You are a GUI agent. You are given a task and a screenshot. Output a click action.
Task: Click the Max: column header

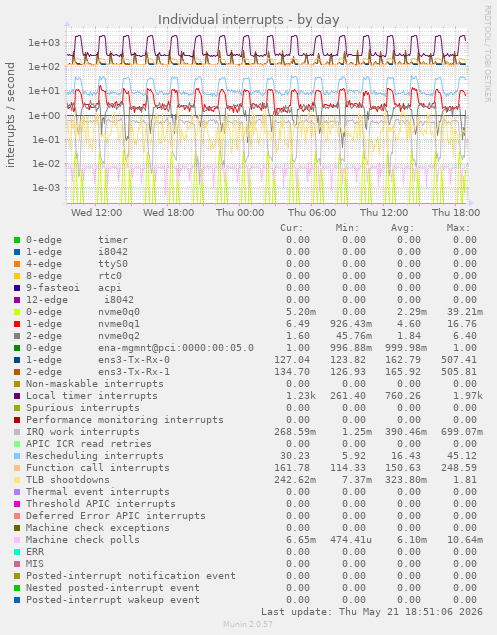(x=459, y=228)
